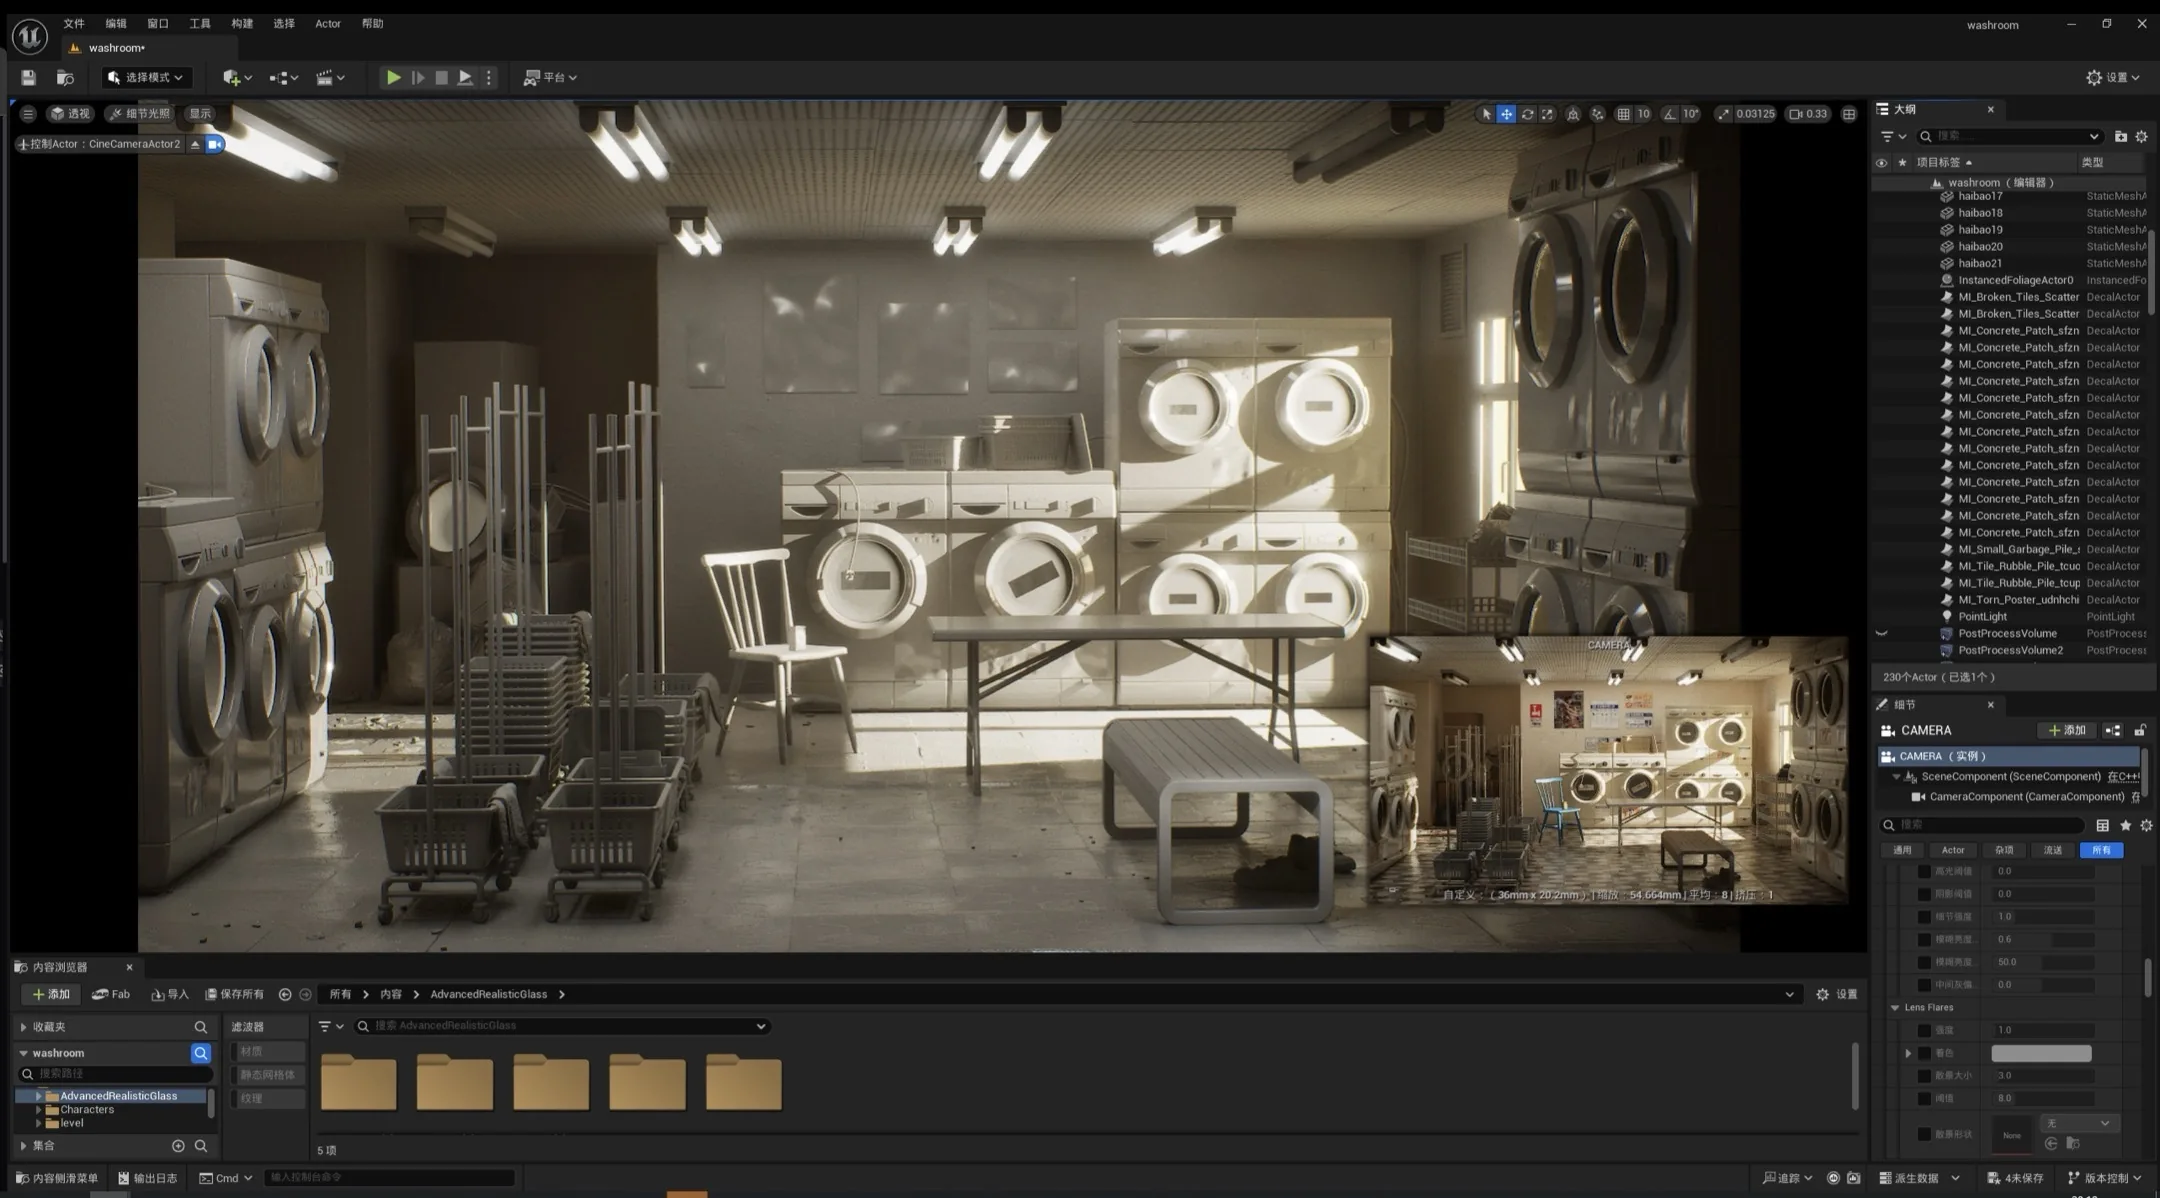Open the 设置 settings menu at top right
The height and width of the screenshot is (1198, 2160).
point(2113,77)
